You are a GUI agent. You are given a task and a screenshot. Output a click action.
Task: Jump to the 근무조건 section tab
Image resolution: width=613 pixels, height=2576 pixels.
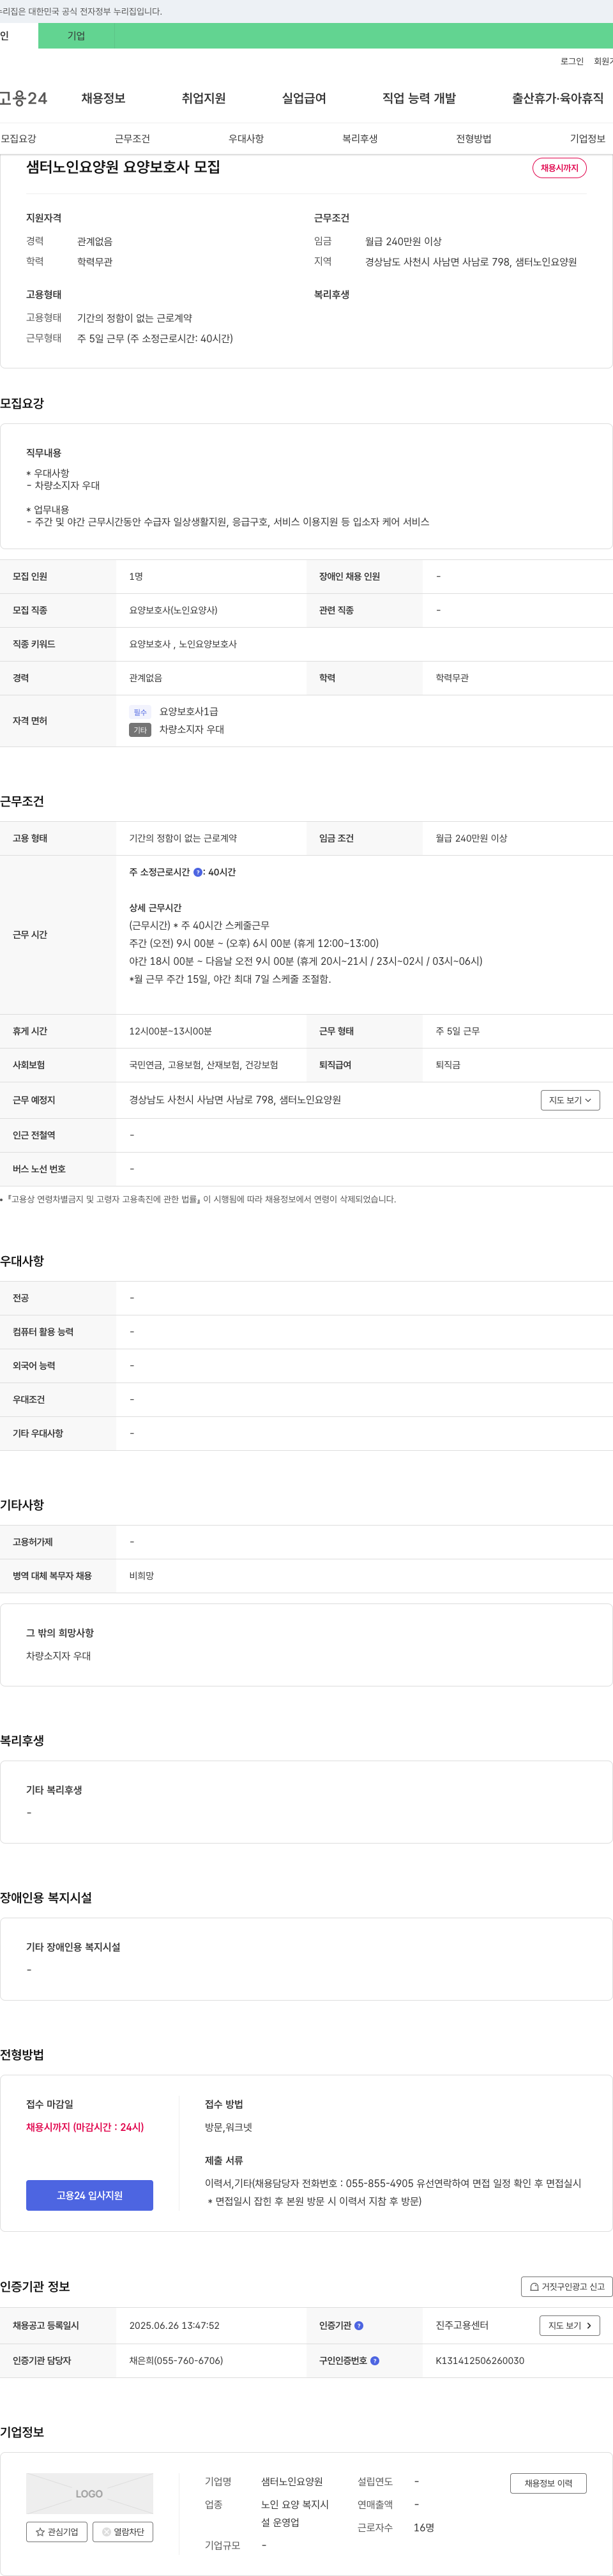click(x=132, y=139)
